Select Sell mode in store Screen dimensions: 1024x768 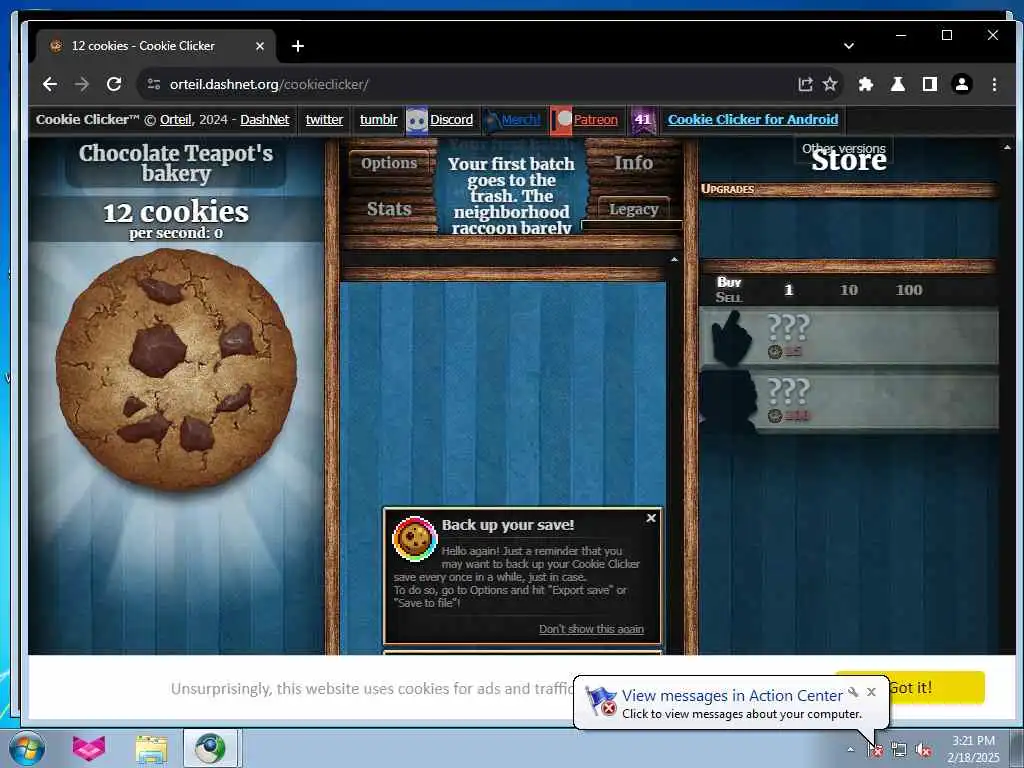[729, 297]
